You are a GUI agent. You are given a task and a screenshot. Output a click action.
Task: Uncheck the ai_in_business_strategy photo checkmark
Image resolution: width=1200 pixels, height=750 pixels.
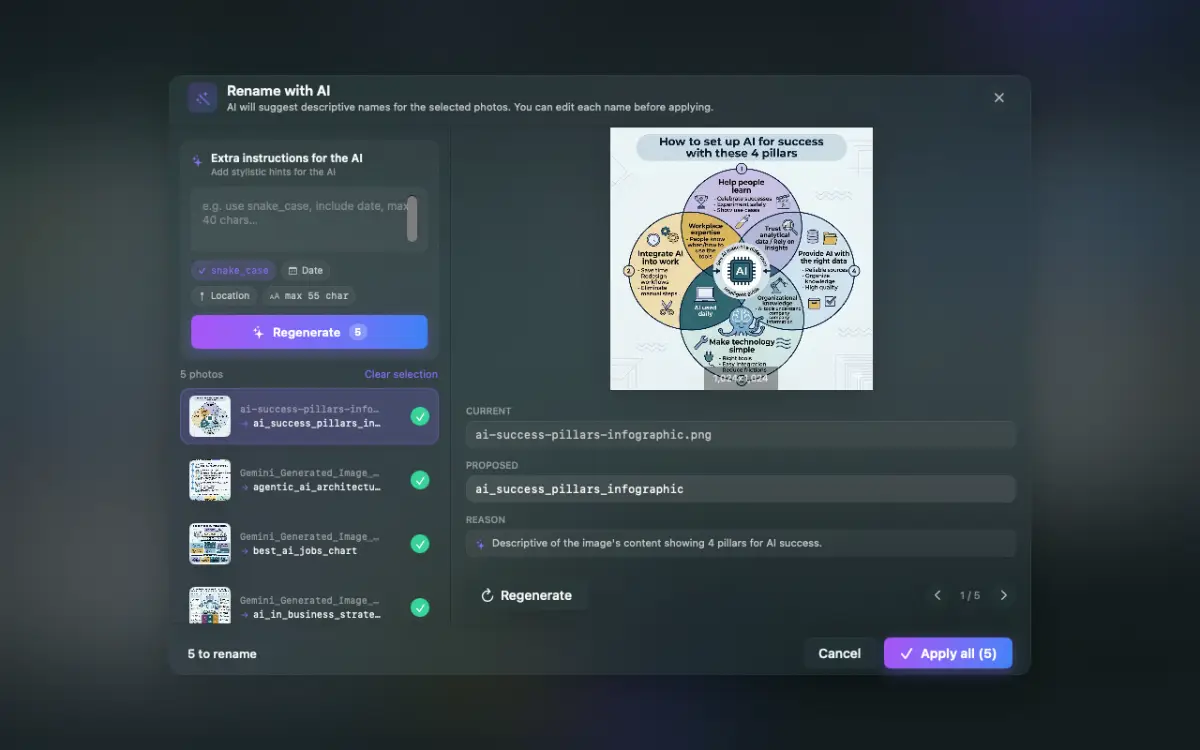420,607
